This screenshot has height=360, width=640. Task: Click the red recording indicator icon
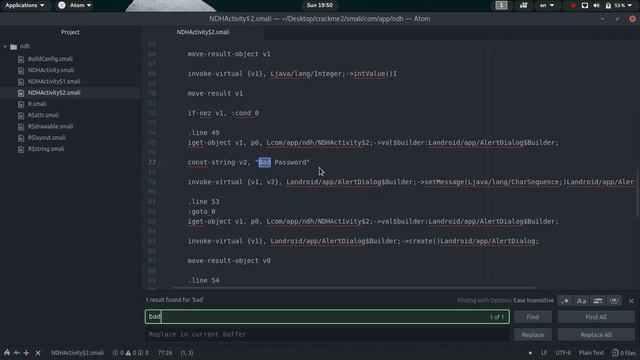(x=573, y=6)
